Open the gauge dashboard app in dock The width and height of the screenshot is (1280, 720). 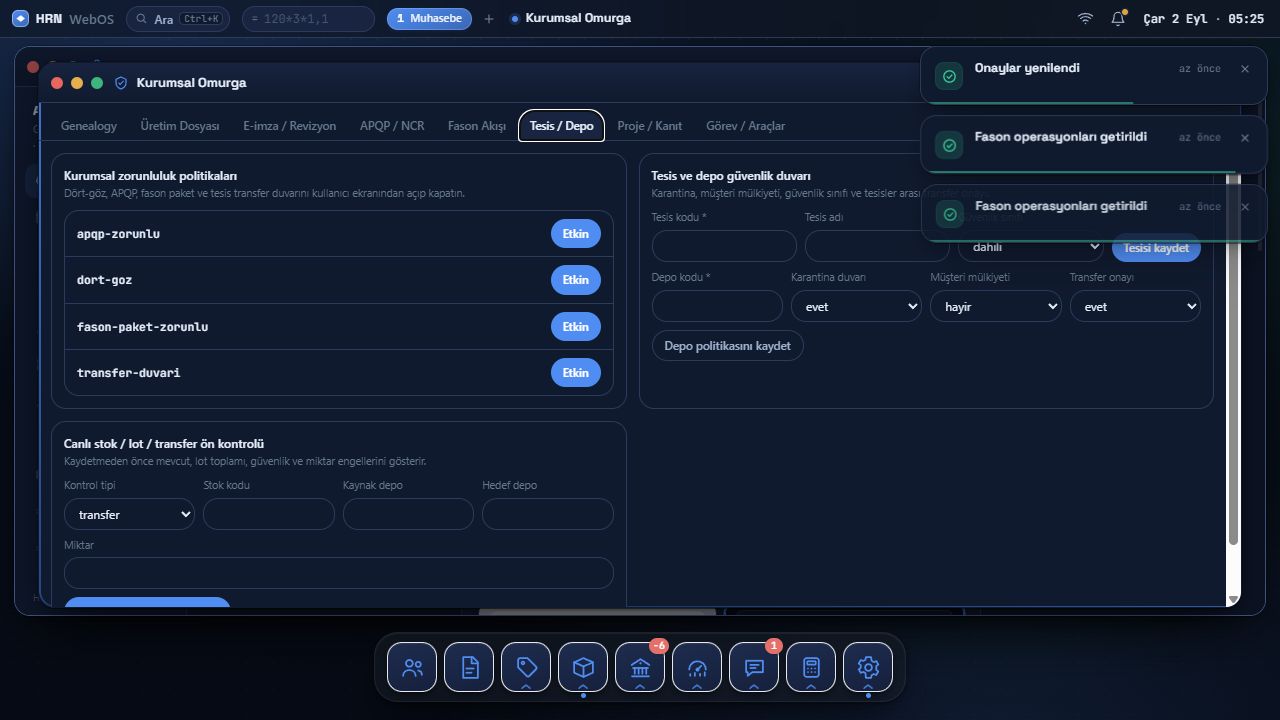(697, 667)
